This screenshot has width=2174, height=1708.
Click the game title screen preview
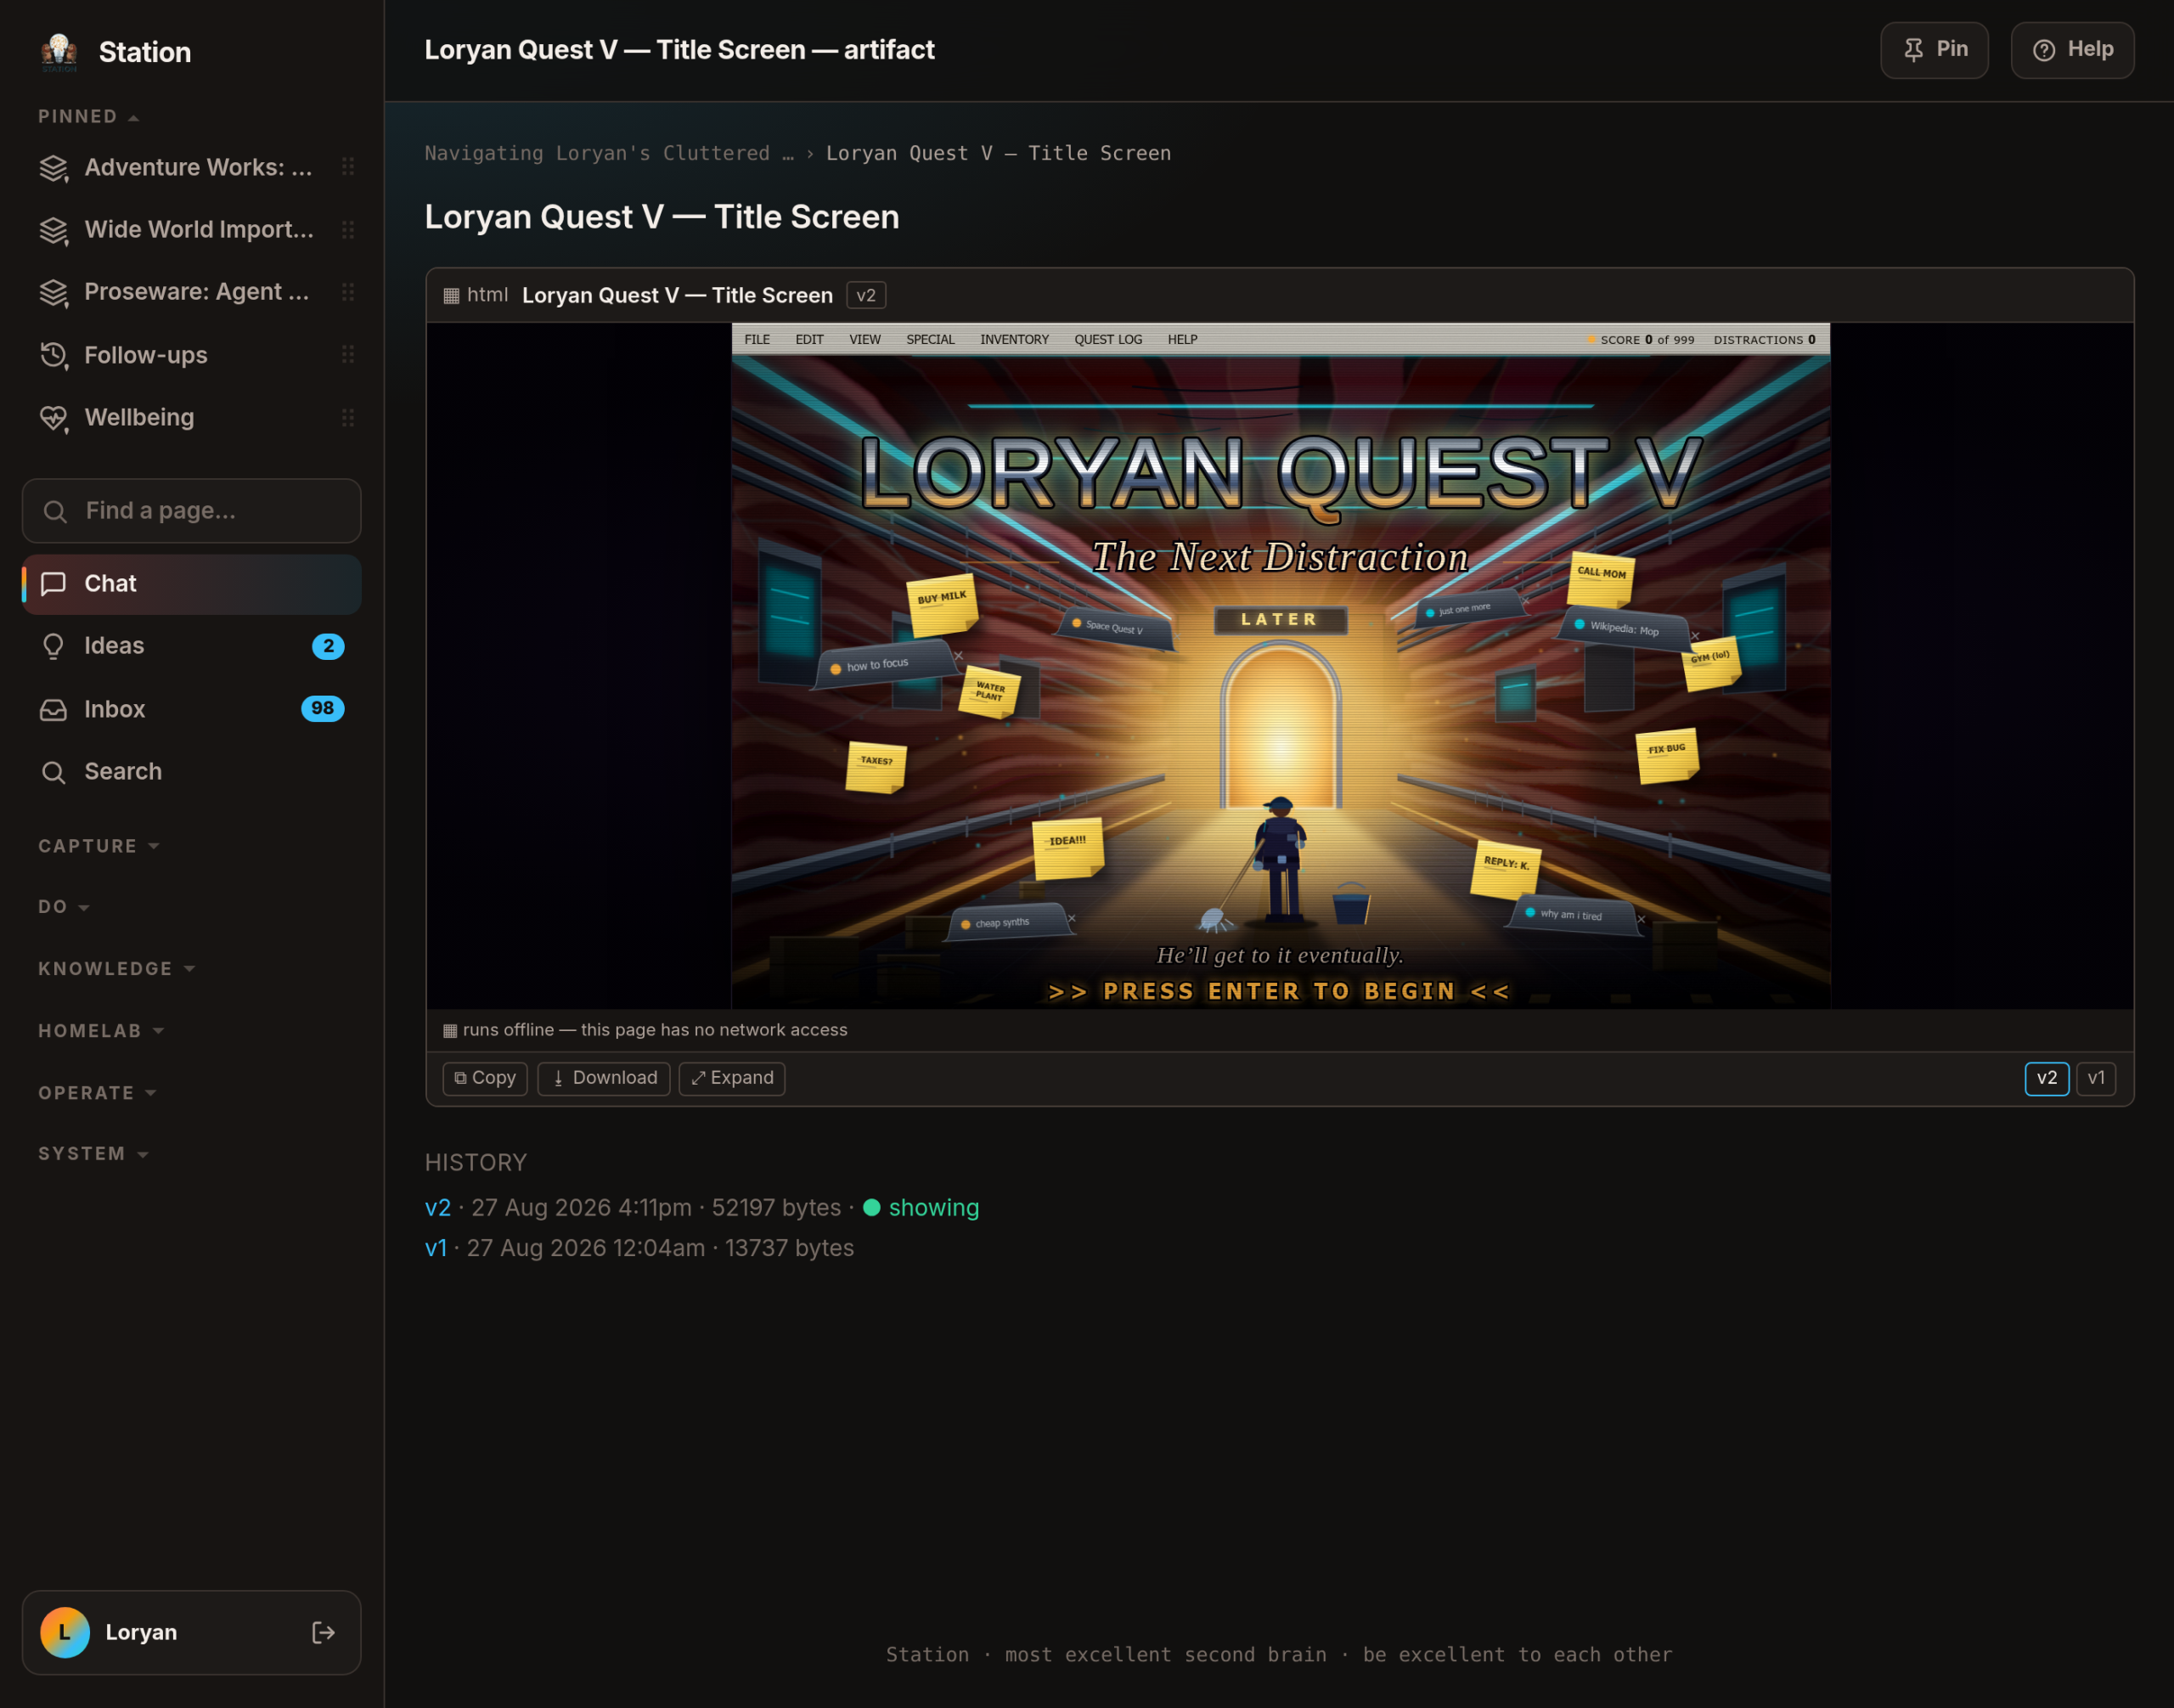coord(1281,665)
